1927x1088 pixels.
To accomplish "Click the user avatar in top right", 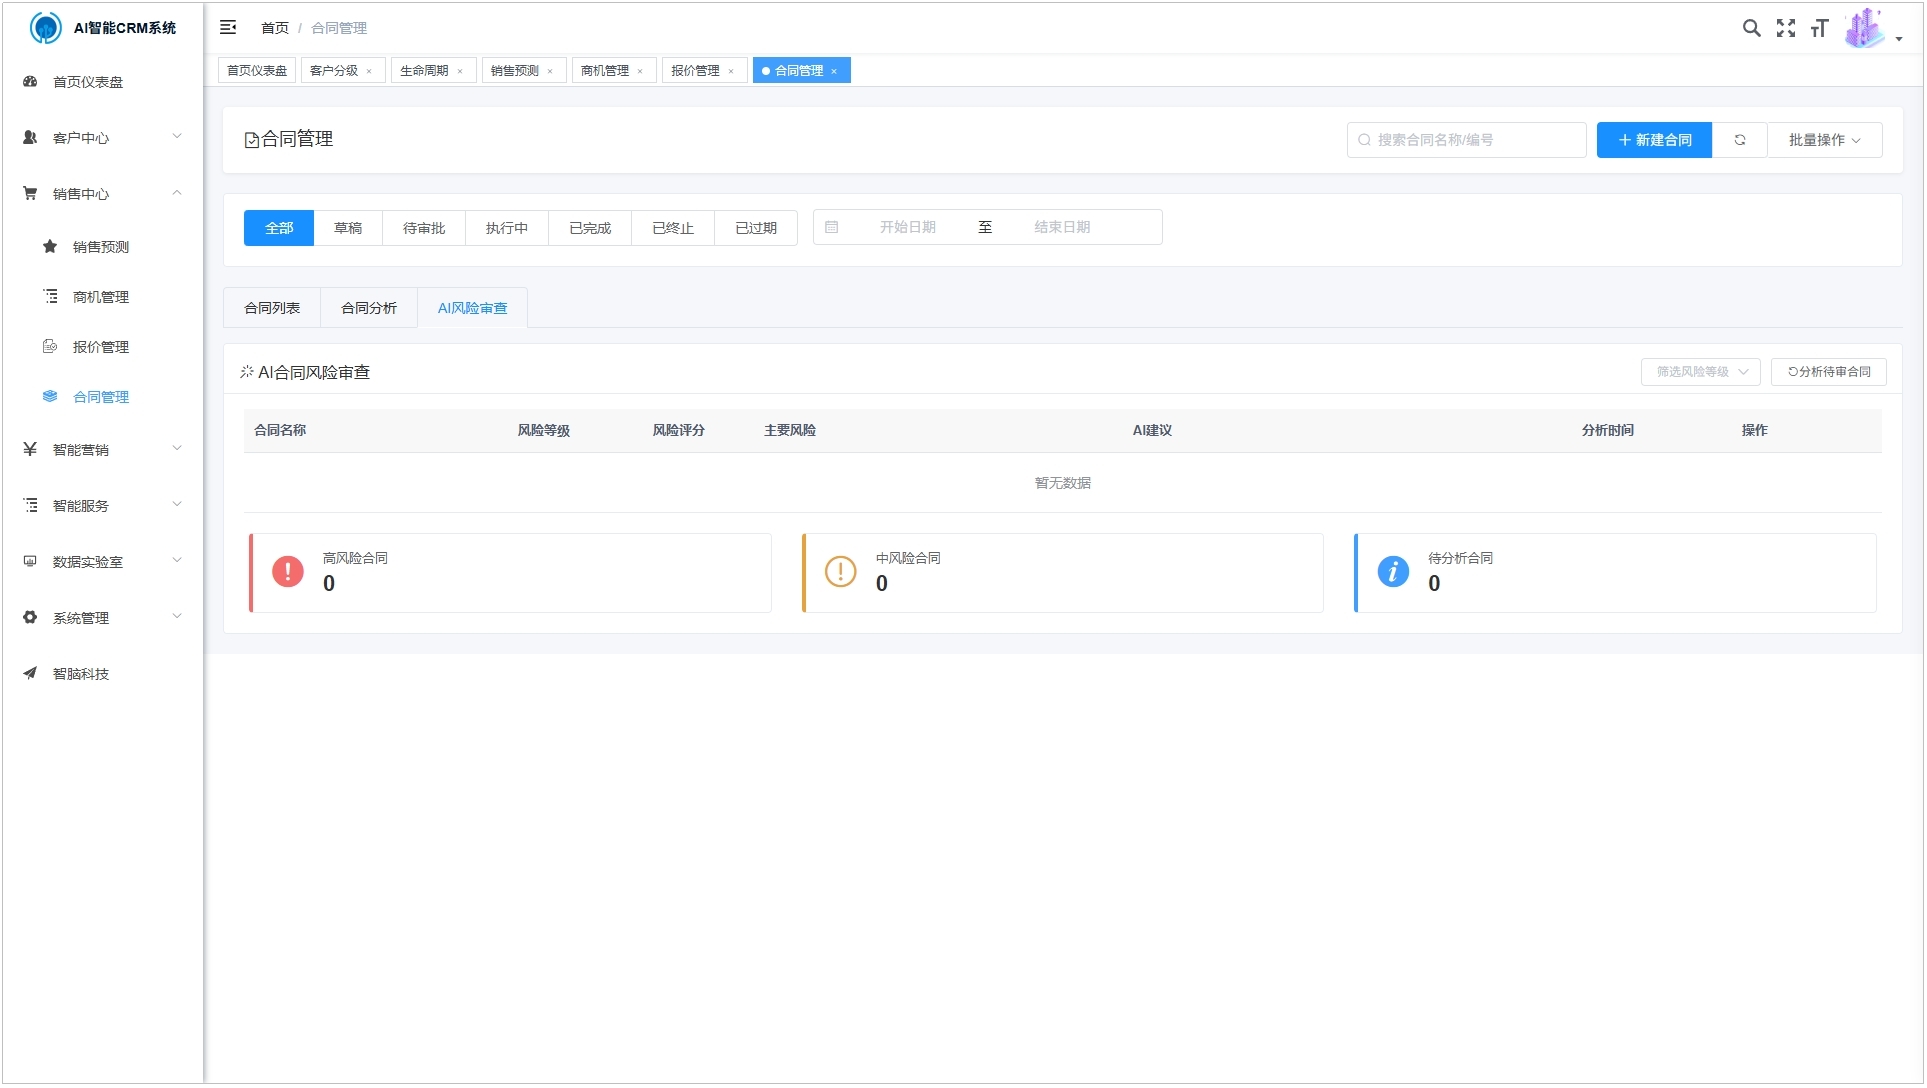I will (x=1864, y=28).
